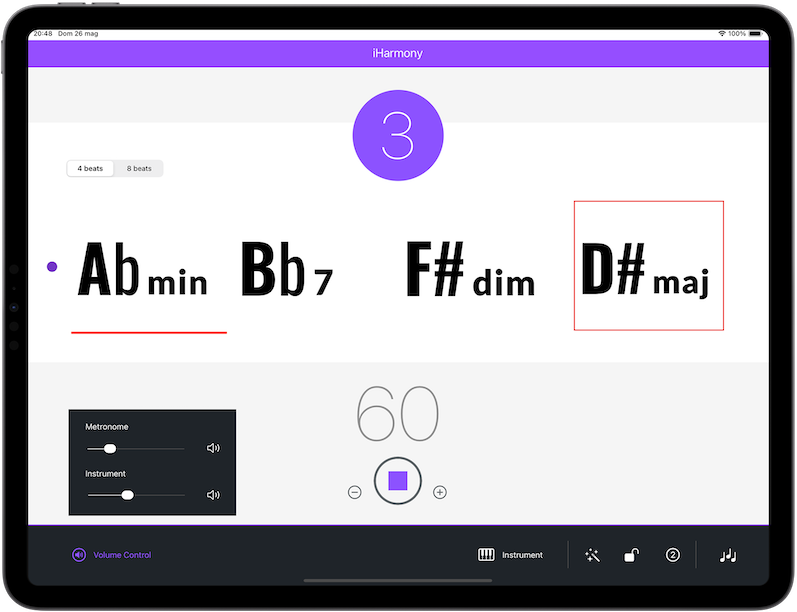Click the 60 tempo value
Viewport: 797px width, 612px height.
(x=397, y=413)
